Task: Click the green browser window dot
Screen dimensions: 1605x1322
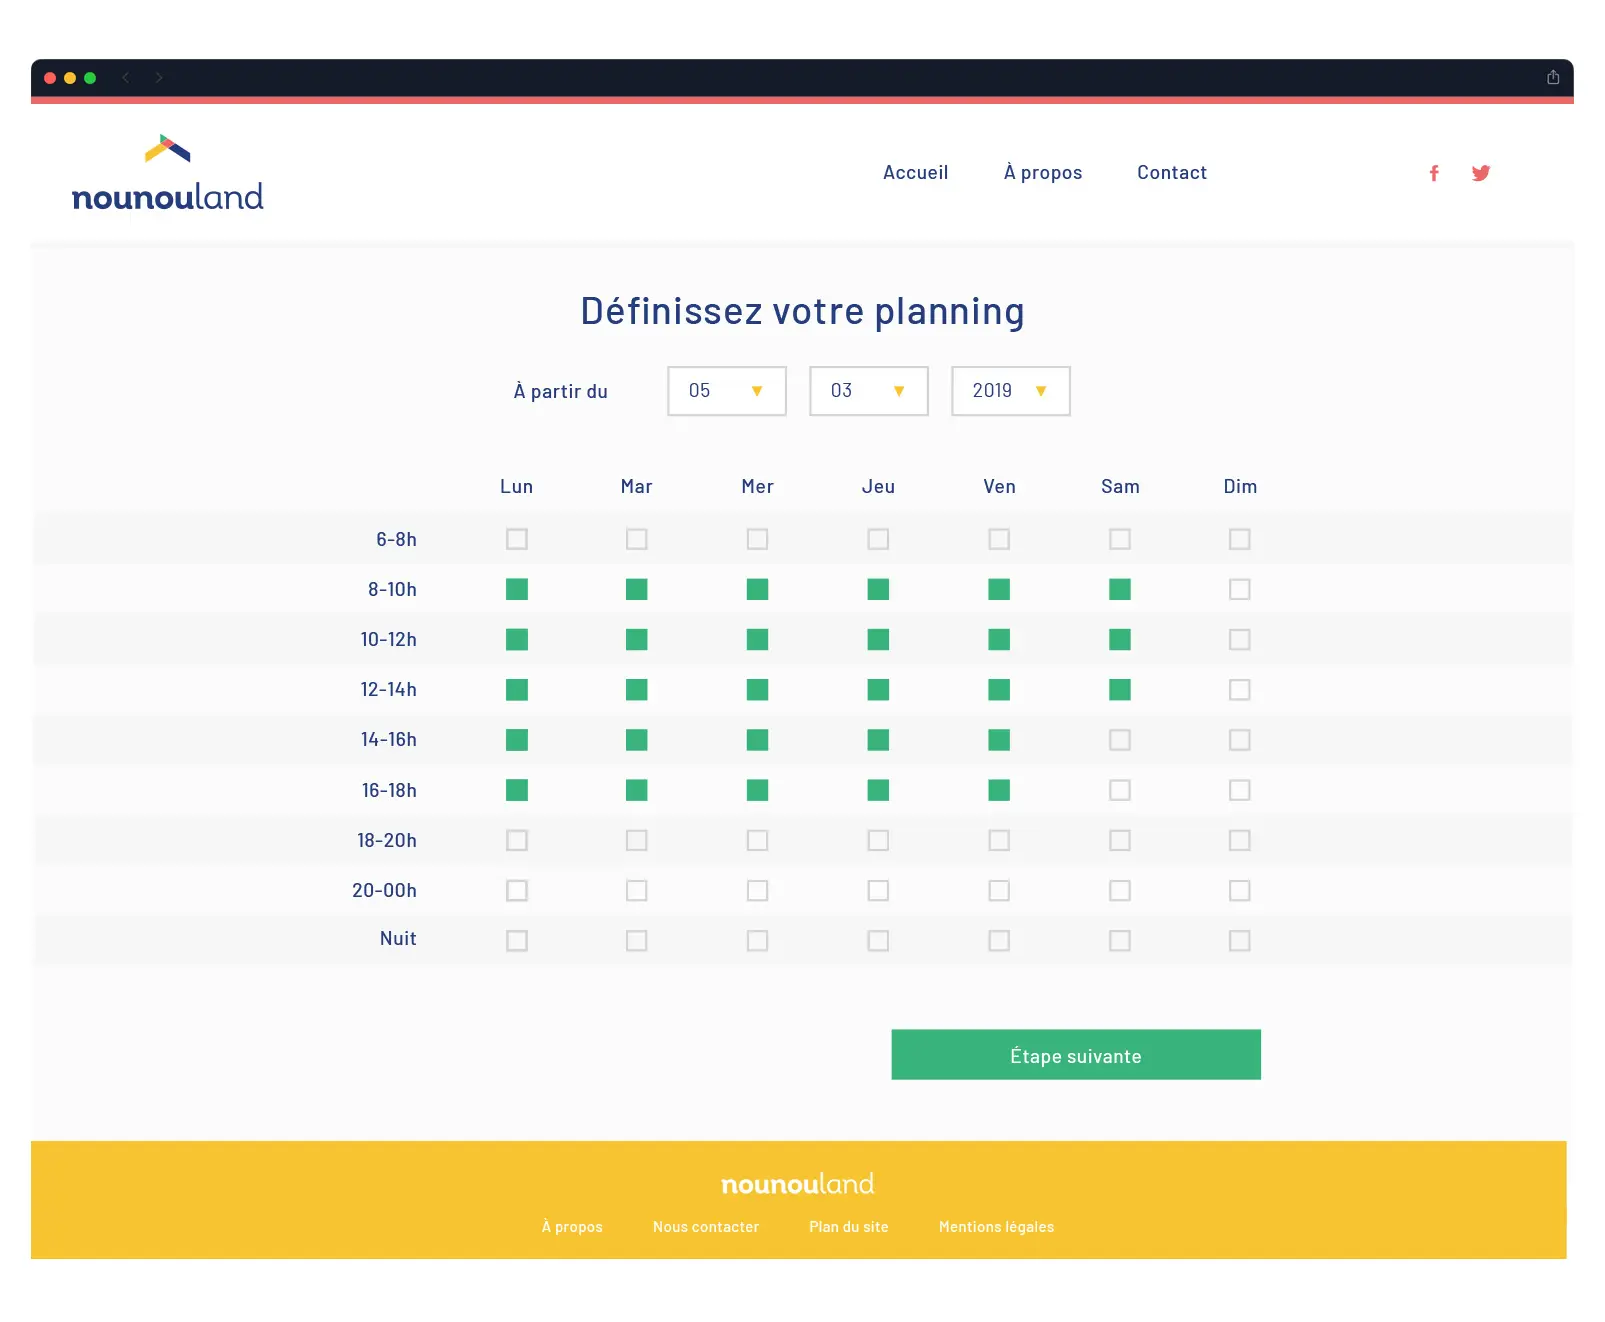Action: click(x=90, y=78)
